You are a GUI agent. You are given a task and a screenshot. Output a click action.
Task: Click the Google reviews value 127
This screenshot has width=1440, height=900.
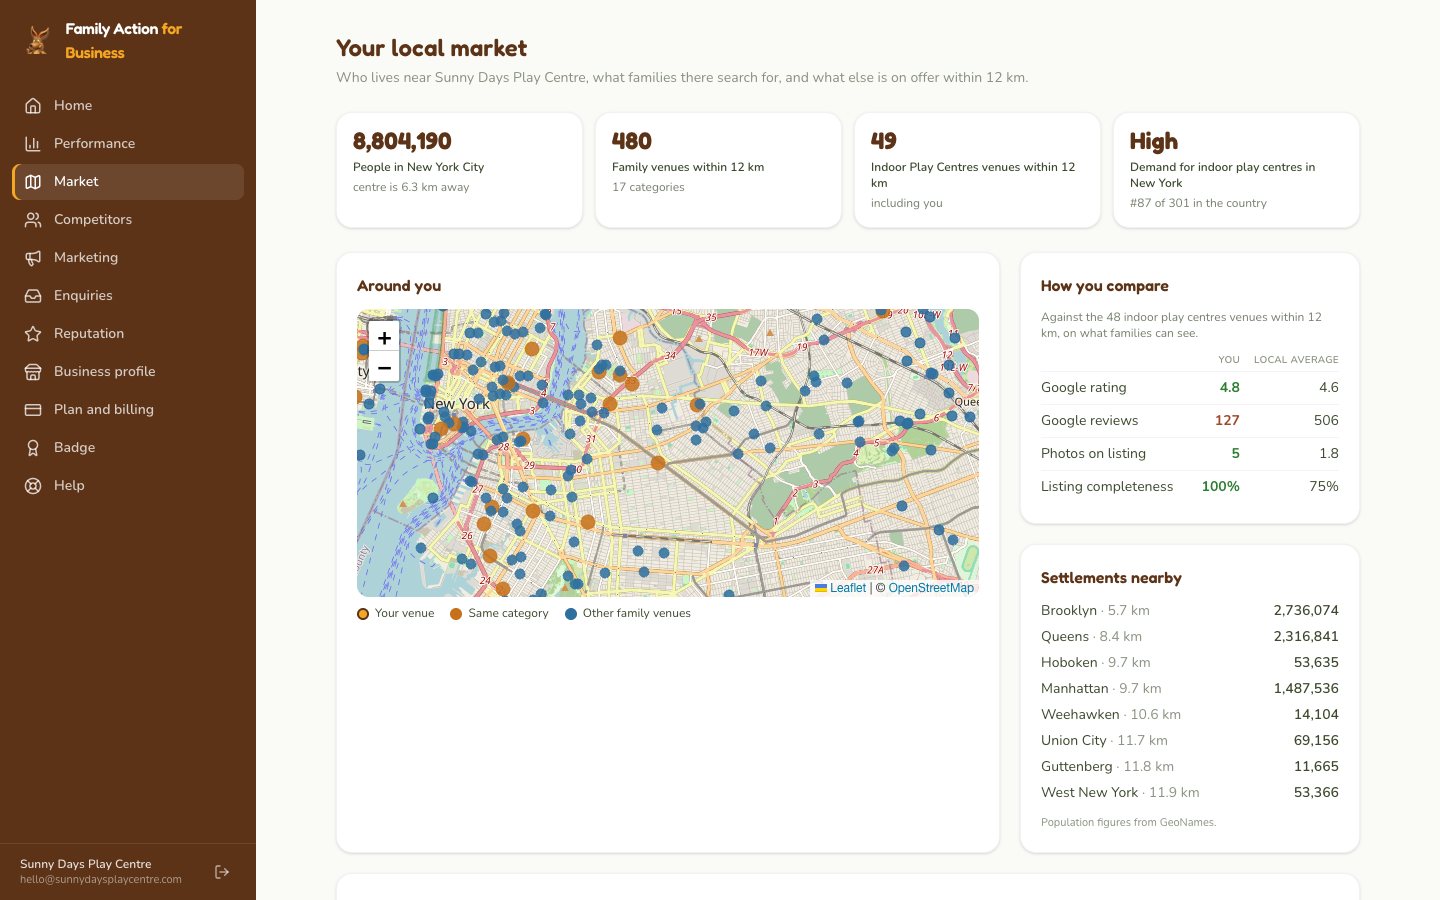(x=1227, y=420)
